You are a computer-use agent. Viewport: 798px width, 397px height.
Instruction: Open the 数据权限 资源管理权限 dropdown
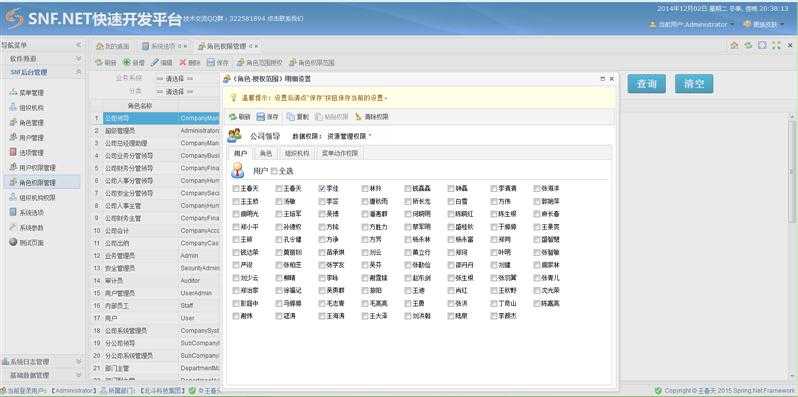pyautogui.click(x=349, y=136)
